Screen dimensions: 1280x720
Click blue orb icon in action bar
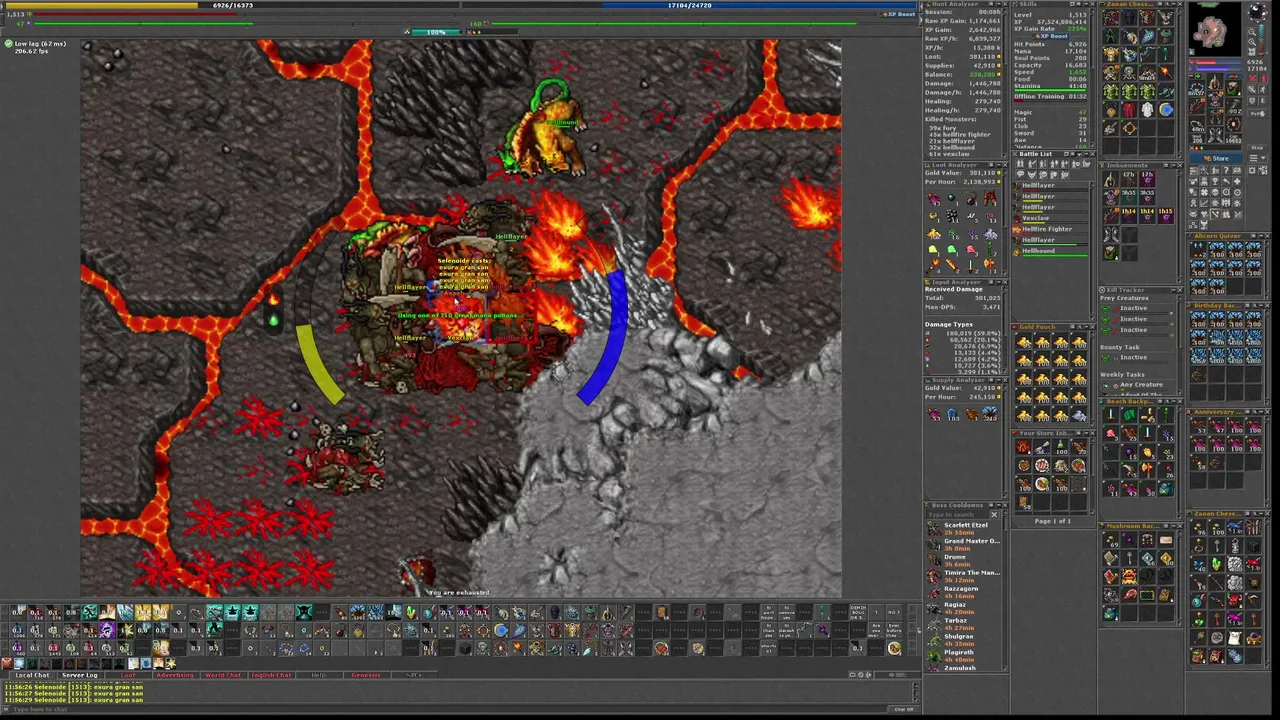point(500,630)
